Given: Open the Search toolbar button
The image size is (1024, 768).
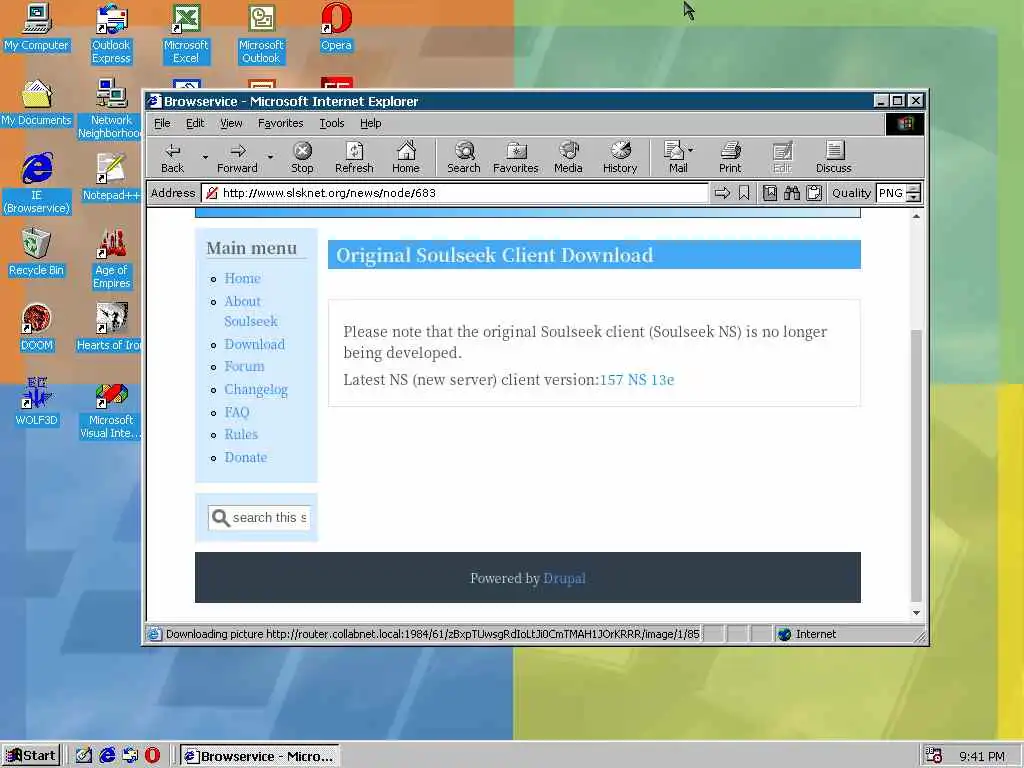Looking at the screenshot, I should click(x=464, y=158).
